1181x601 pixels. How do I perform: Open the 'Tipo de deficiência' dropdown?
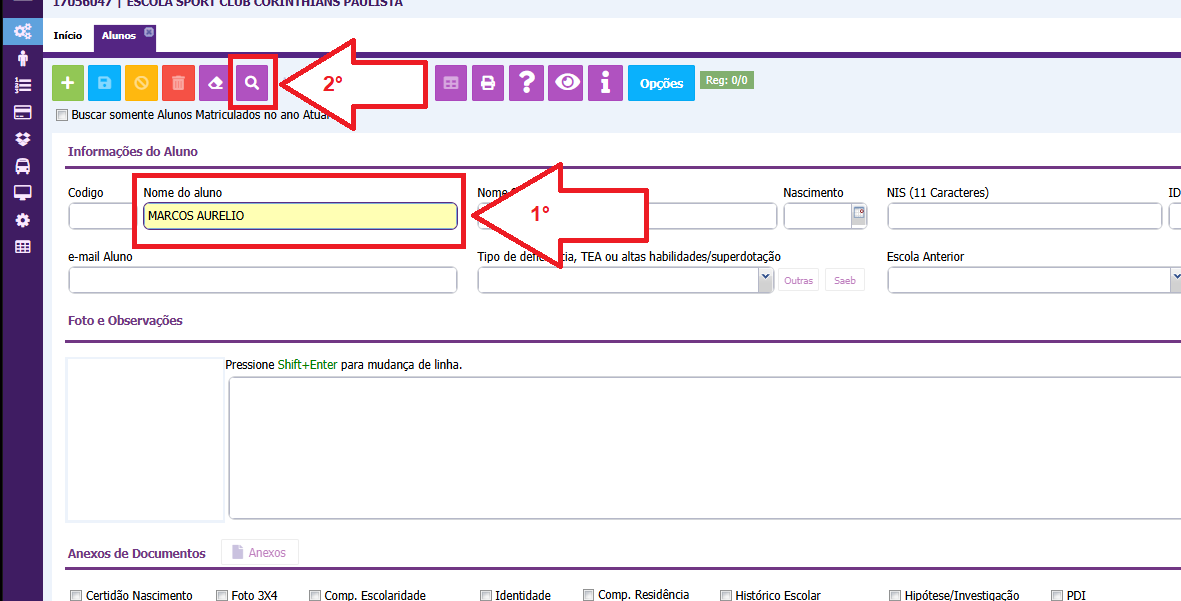click(x=765, y=280)
